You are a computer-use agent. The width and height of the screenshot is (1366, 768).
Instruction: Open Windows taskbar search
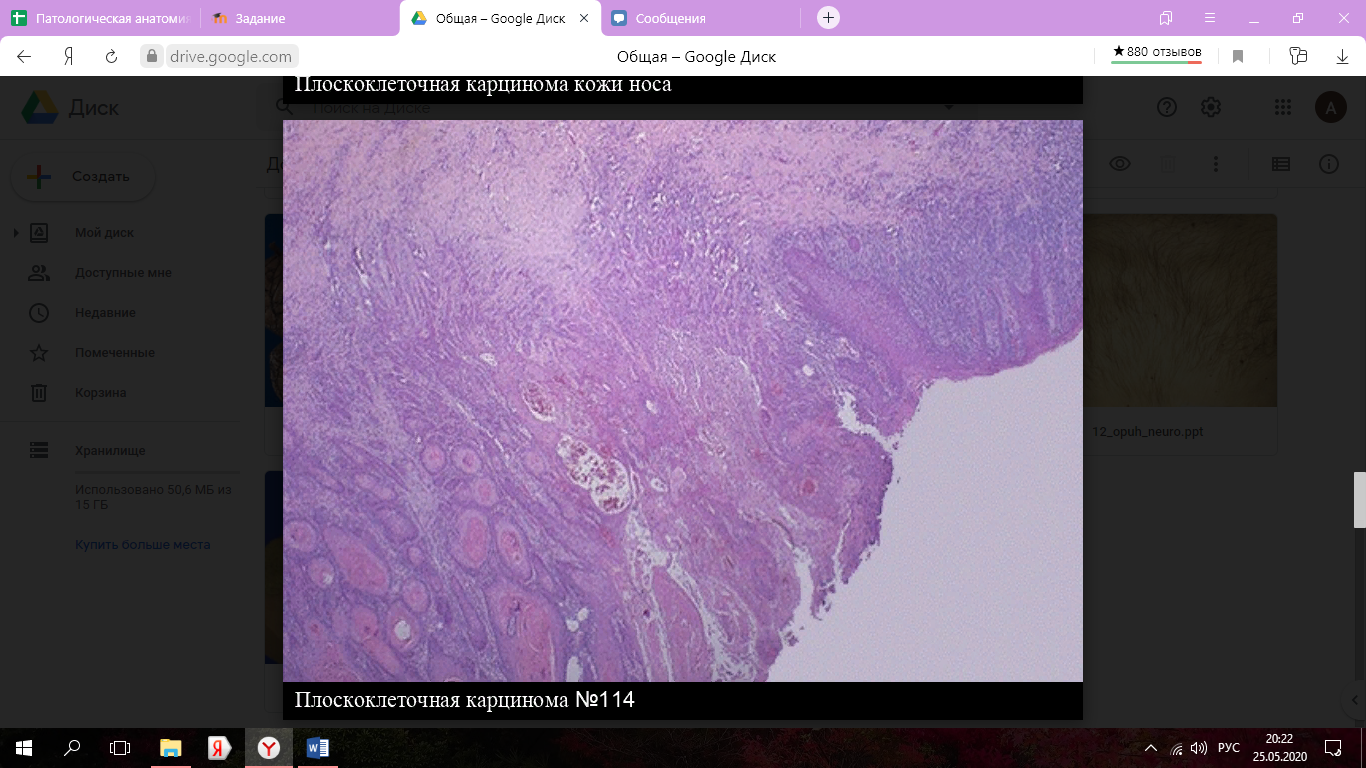coord(72,748)
